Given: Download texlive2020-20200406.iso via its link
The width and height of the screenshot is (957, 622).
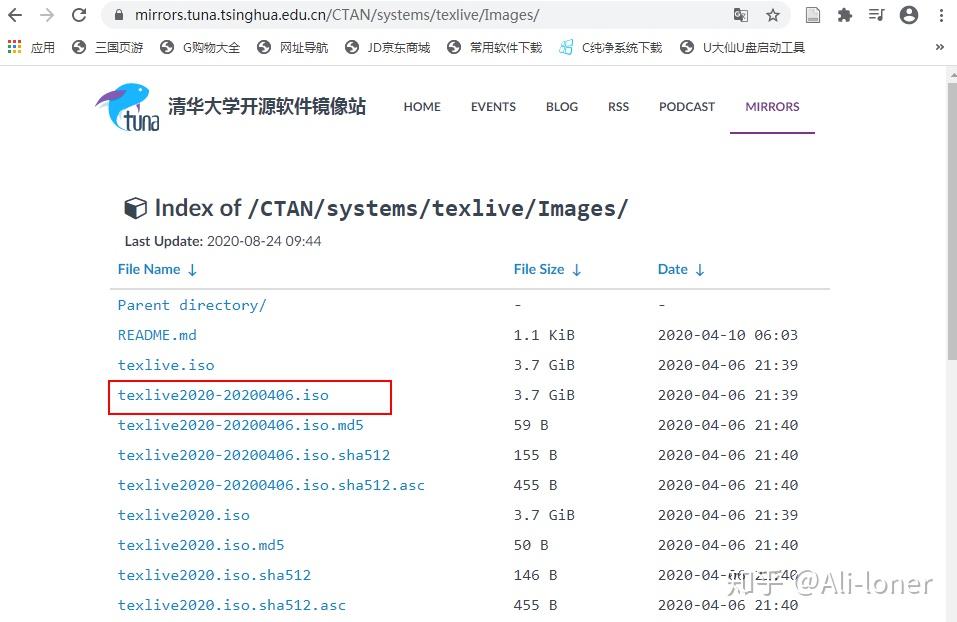Looking at the screenshot, I should tap(223, 395).
